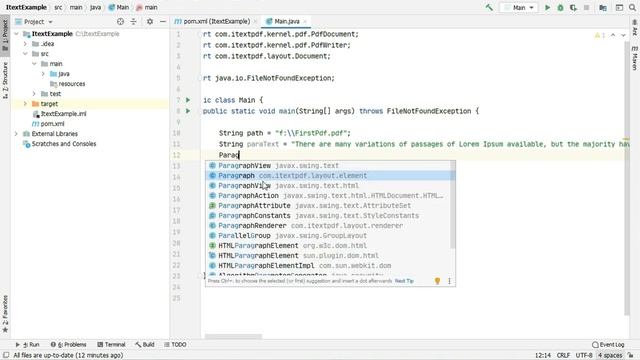Click the lightbulb icon in completion popup
This screenshot has height=360, width=640.
437,281
